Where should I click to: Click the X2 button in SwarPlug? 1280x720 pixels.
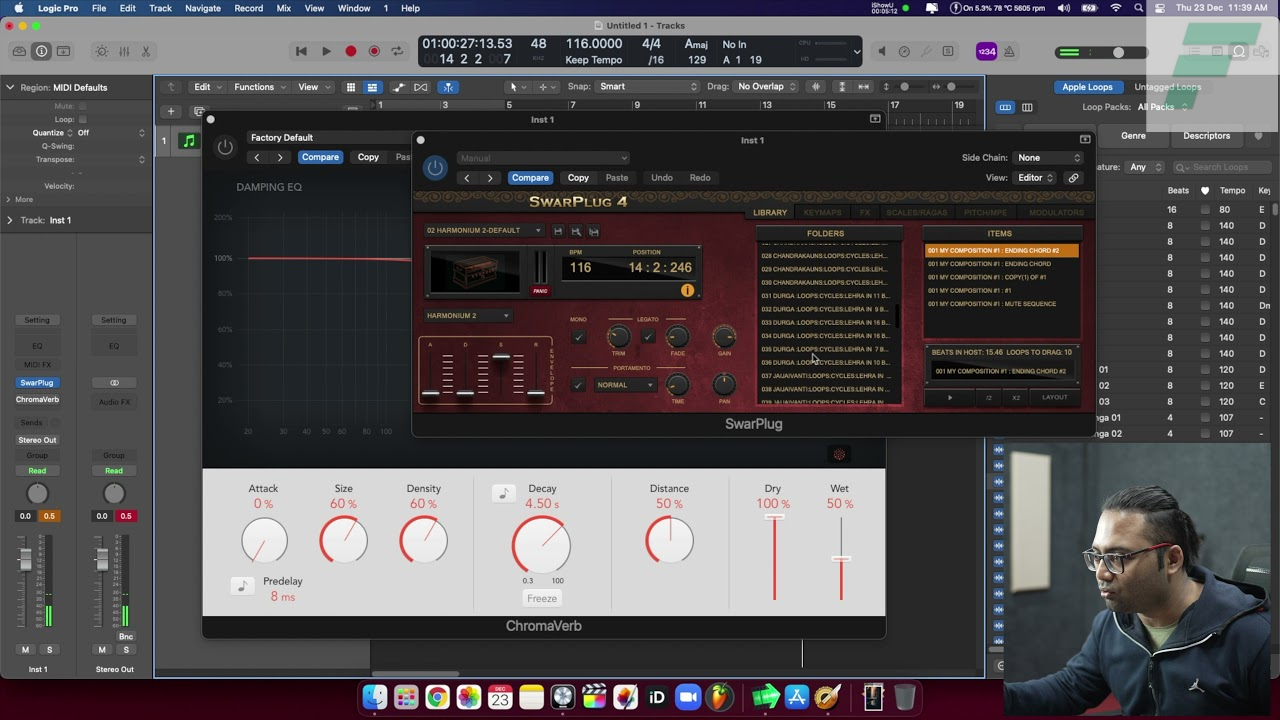tap(1016, 398)
